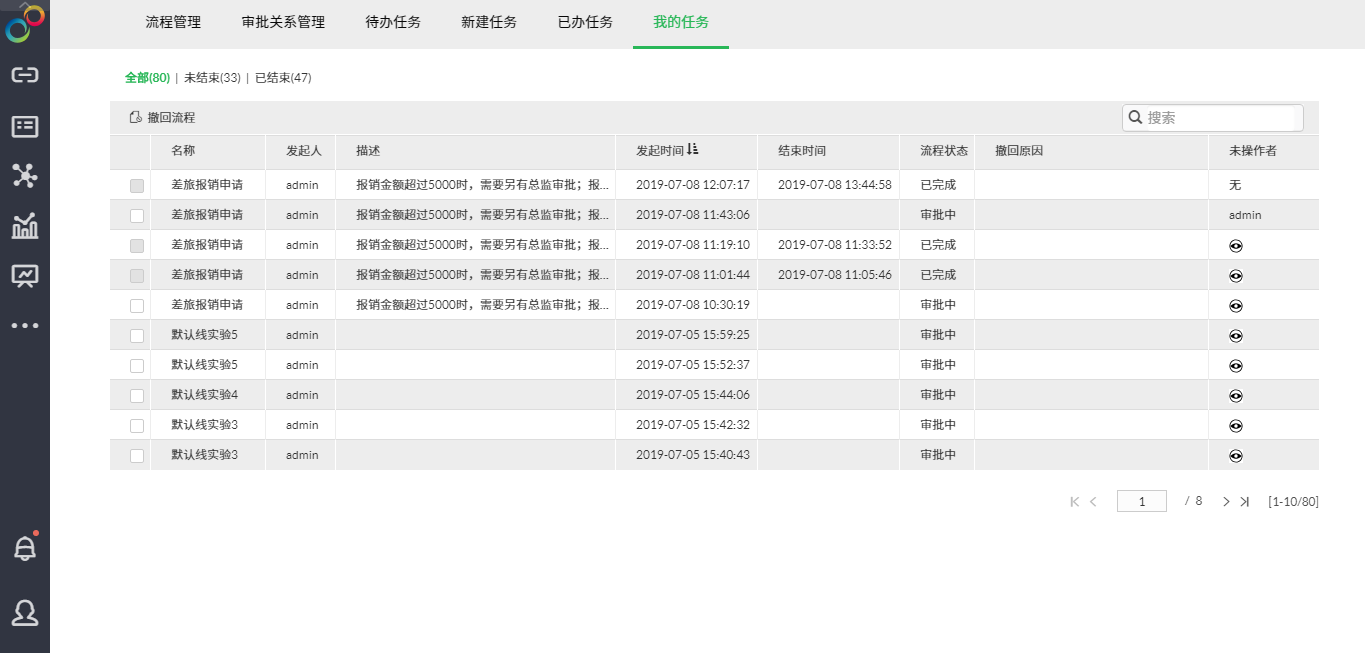This screenshot has width=1365, height=653.
Task: Switch to the 待办任务 tab
Action: tap(393, 22)
